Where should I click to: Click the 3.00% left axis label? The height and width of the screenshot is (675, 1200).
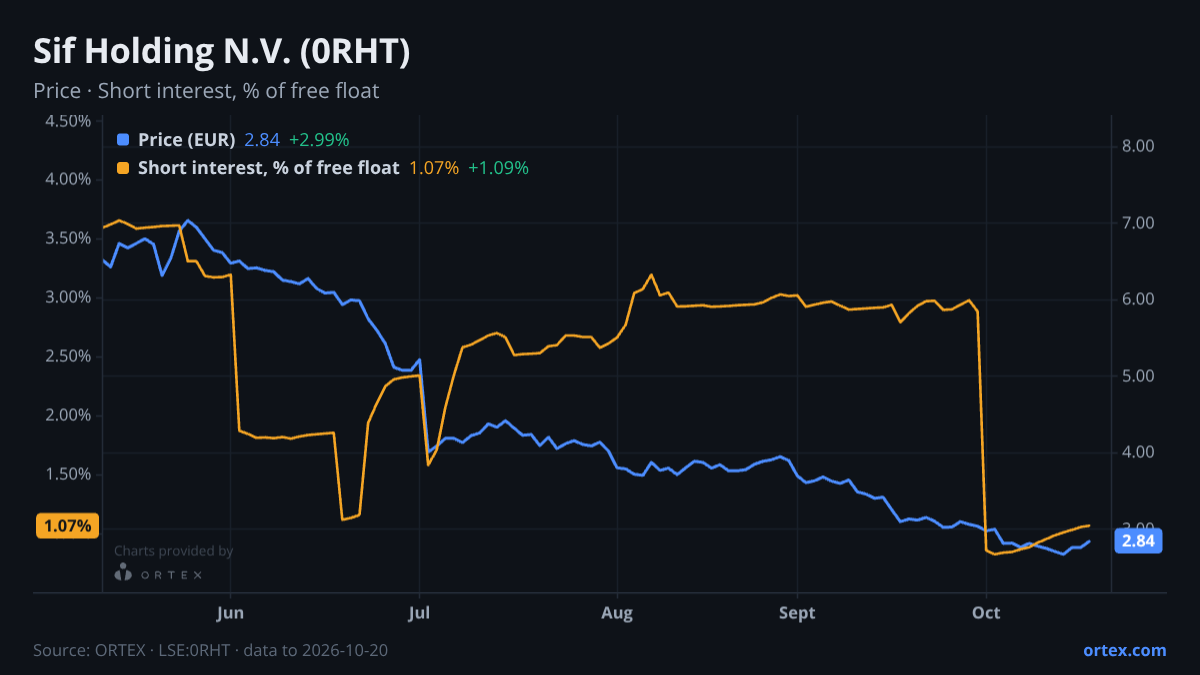[68, 298]
